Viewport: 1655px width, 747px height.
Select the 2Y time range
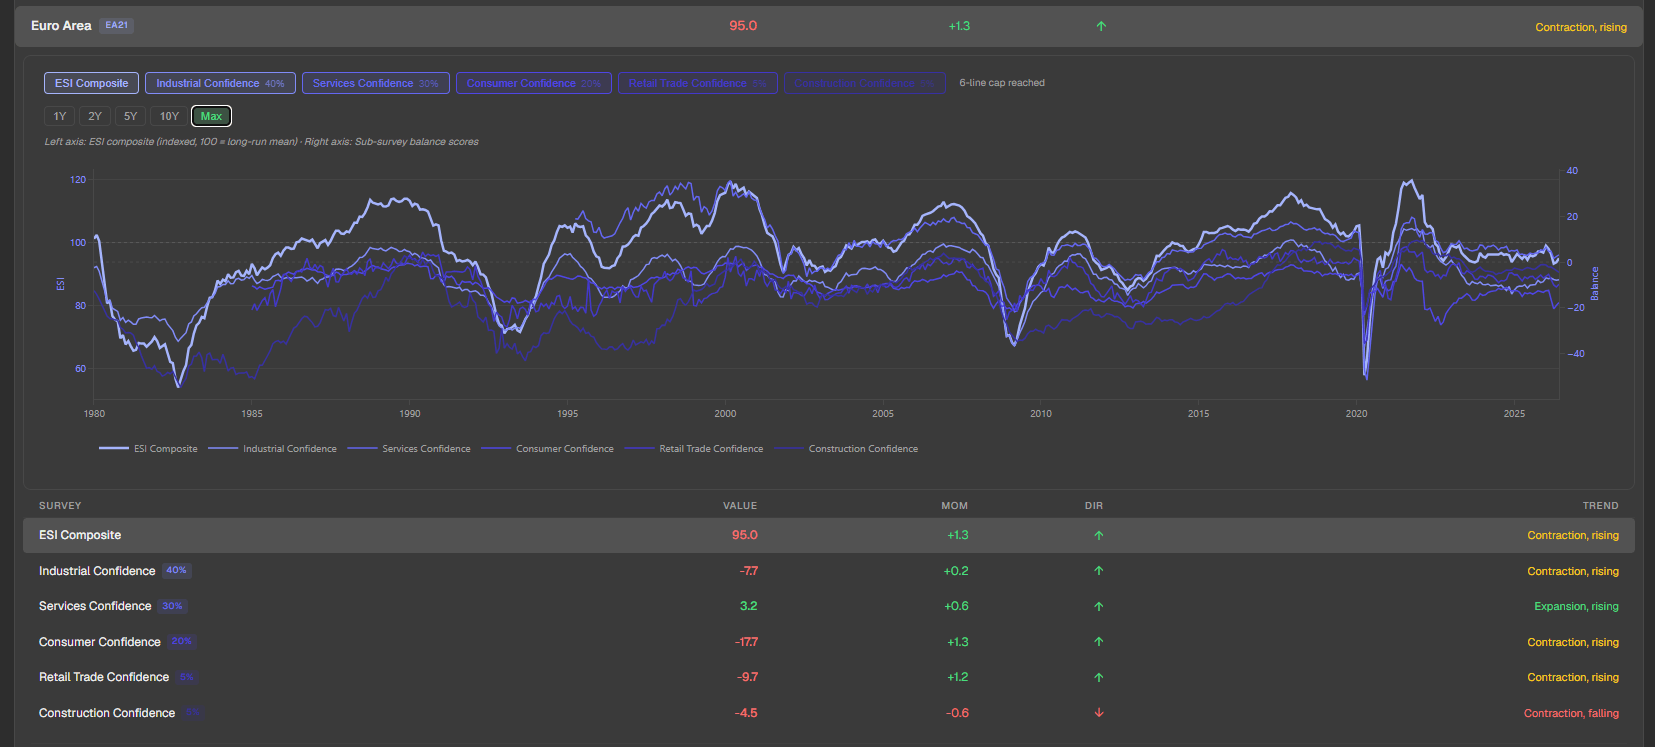pos(95,116)
